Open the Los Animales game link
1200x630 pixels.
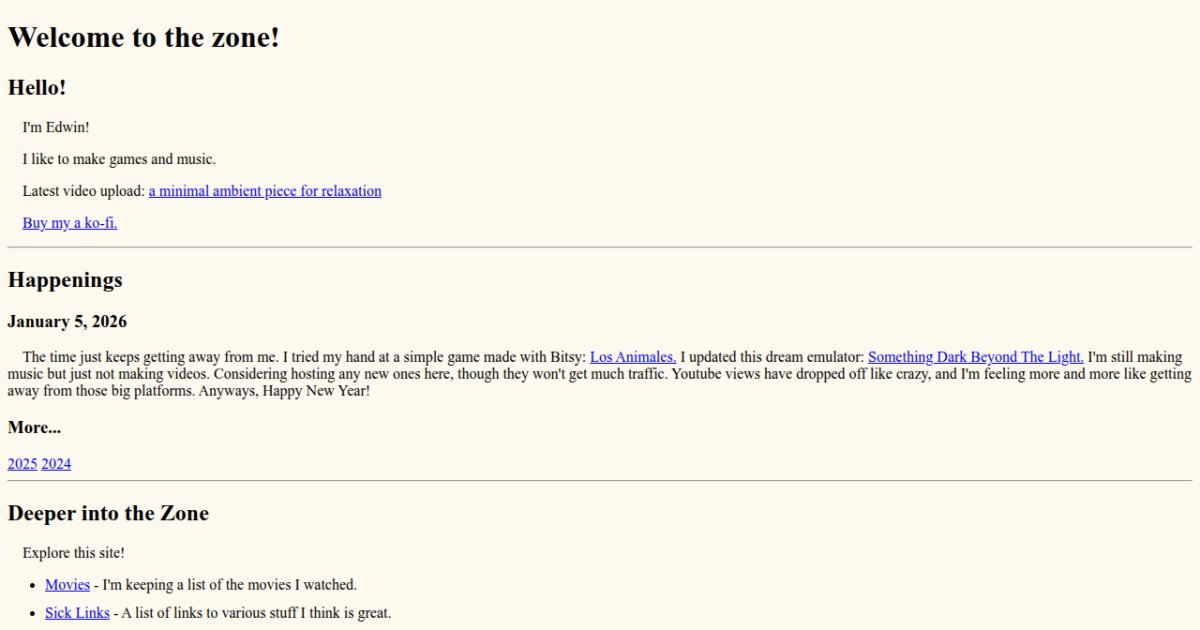633,357
